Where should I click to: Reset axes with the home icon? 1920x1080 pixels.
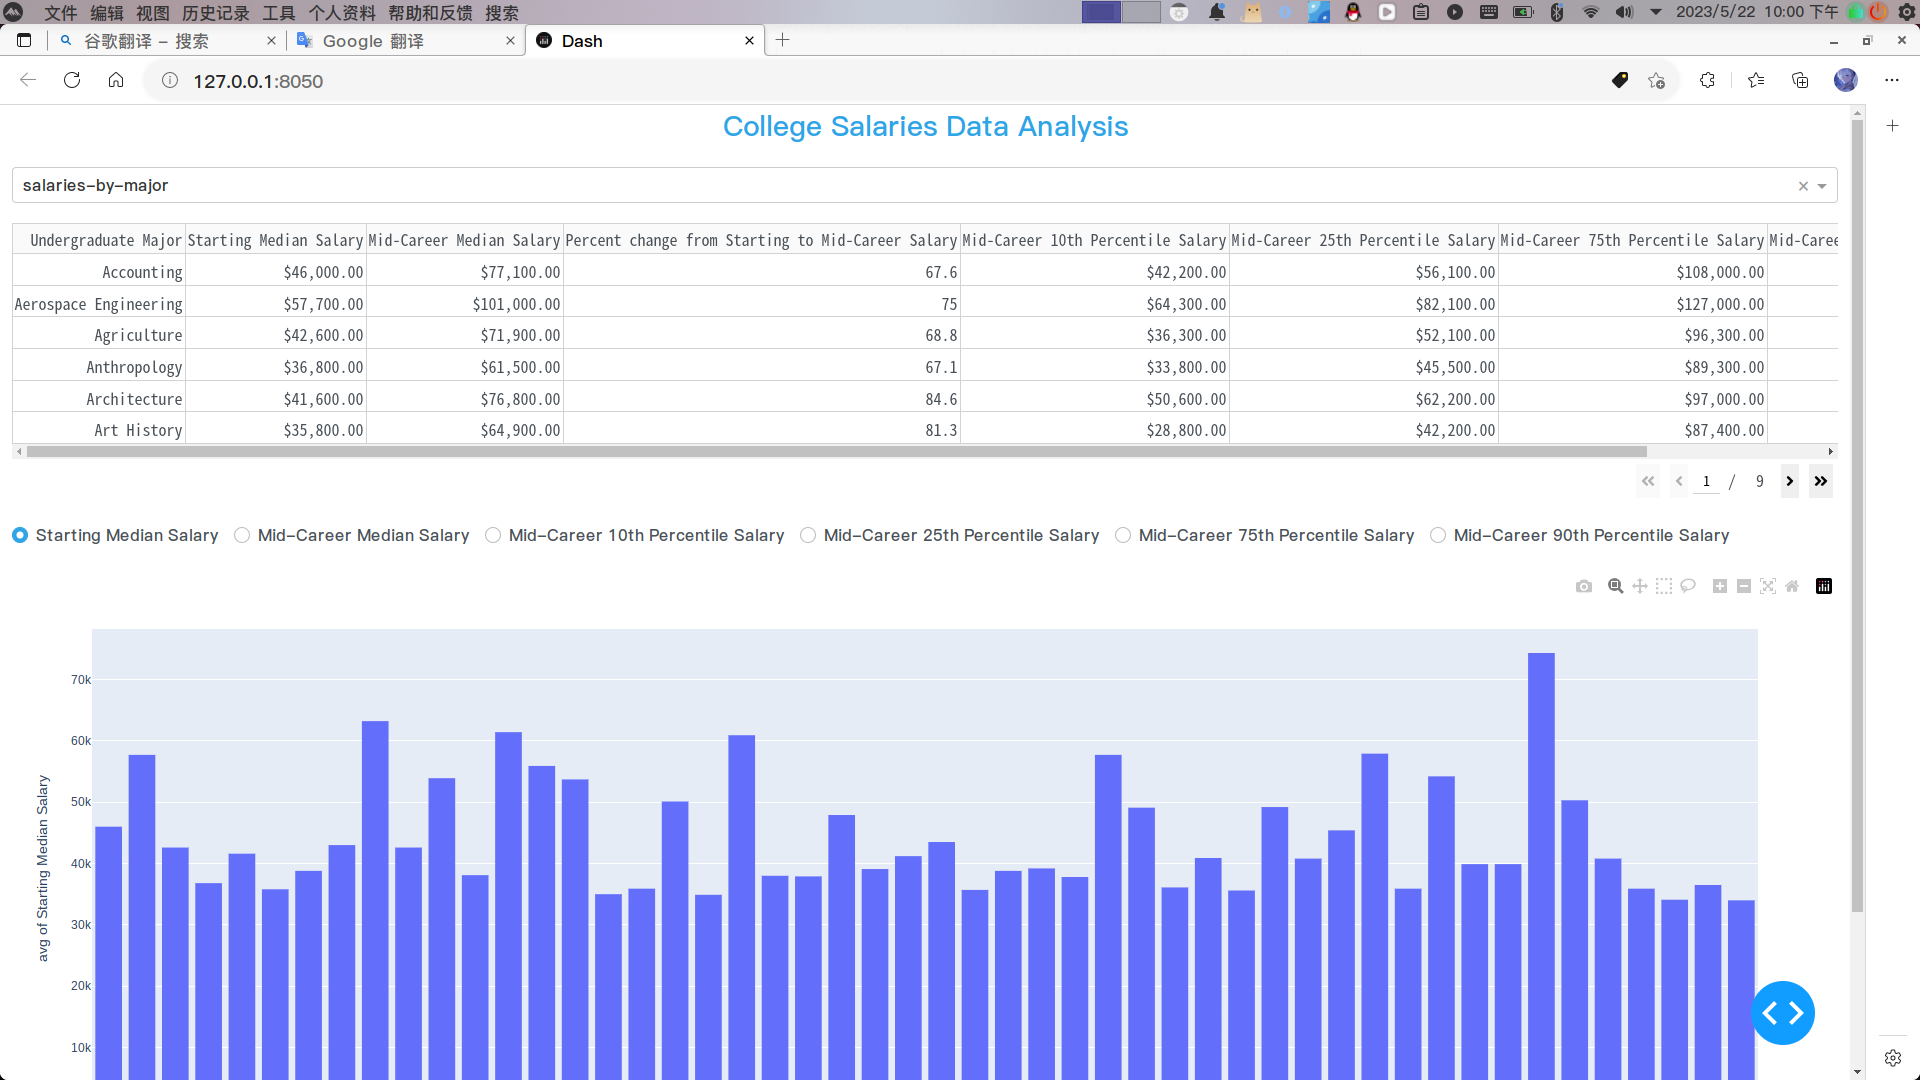pyautogui.click(x=1792, y=586)
